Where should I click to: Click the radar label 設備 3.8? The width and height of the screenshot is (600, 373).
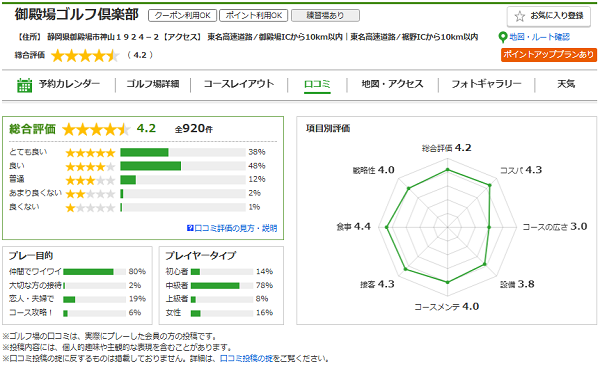[517, 284]
